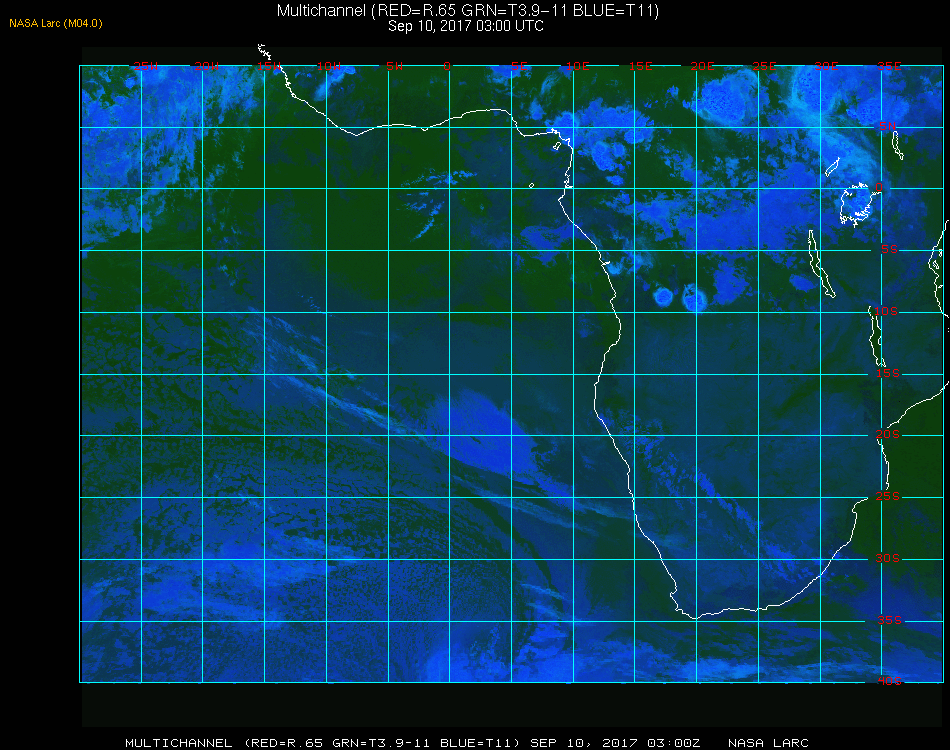Pick the 20E longitude label
The image size is (950, 750).
[x=702, y=66]
